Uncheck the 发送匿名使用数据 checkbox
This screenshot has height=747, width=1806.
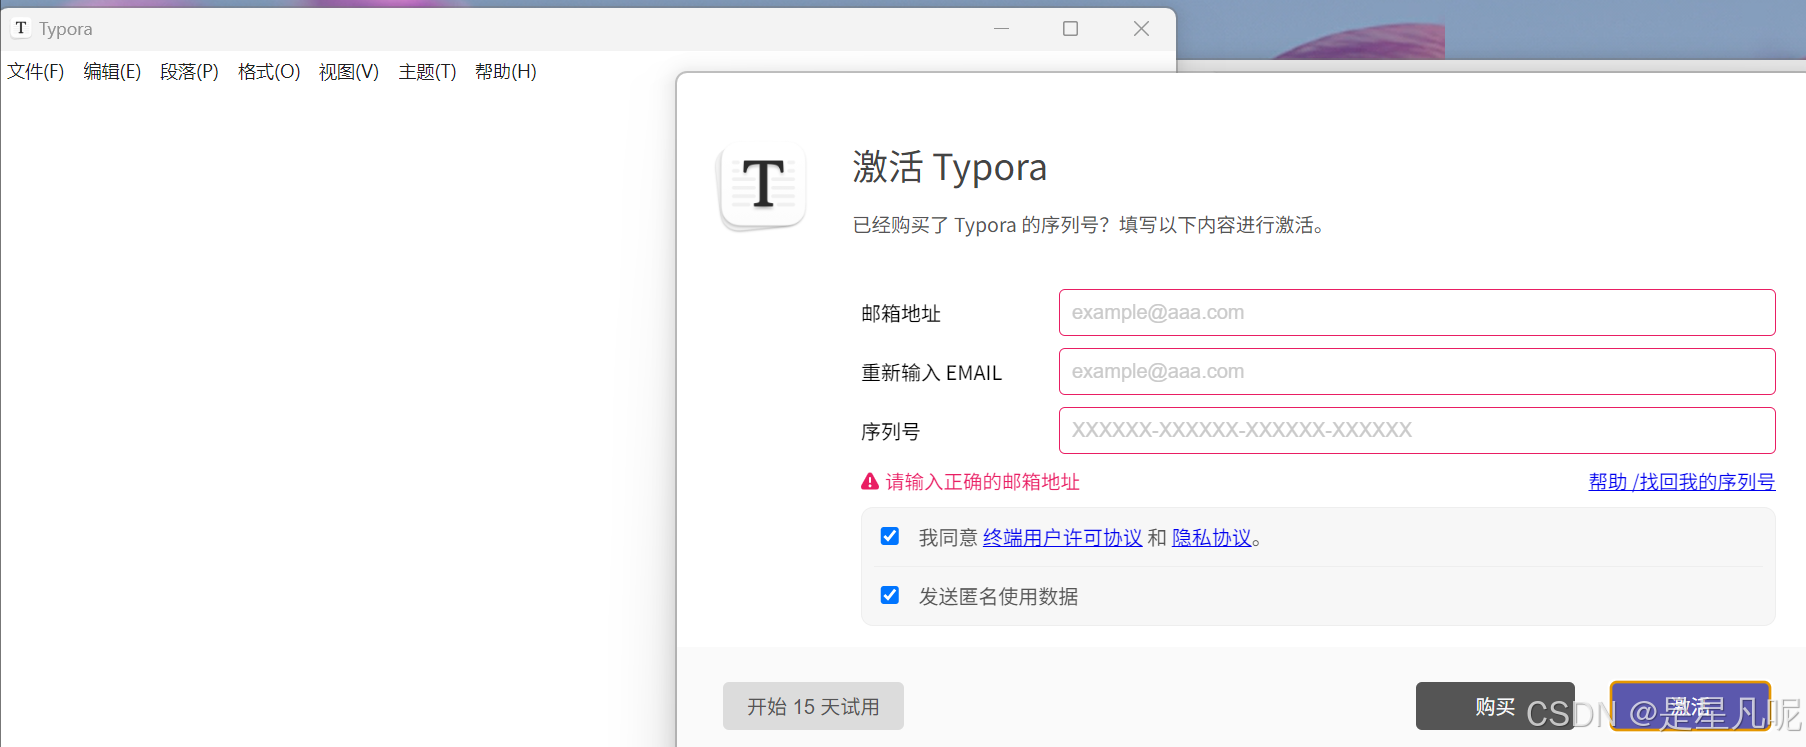[x=890, y=596]
